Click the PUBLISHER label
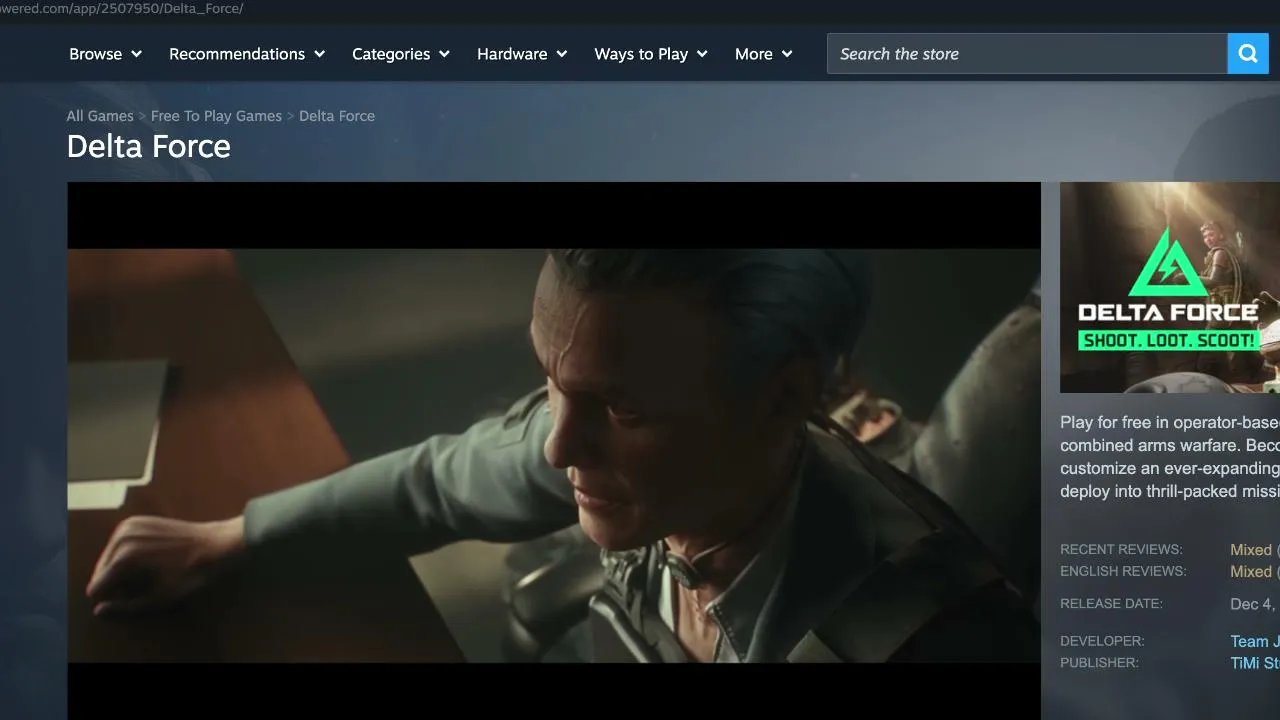This screenshot has height=720, width=1280. click(x=1099, y=662)
